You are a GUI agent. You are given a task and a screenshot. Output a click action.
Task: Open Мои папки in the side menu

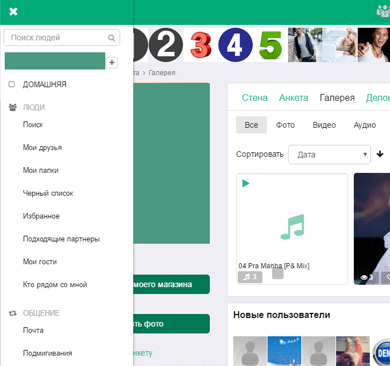coord(40,170)
